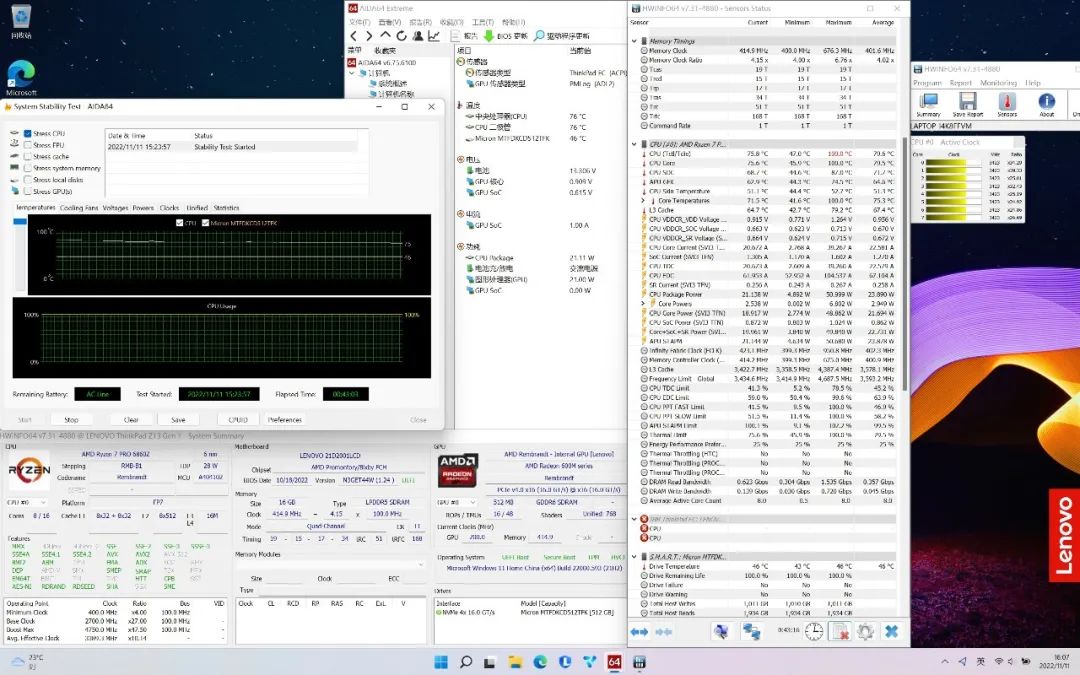
Task: Uncheck Stress CPU
Action: pyautogui.click(x=28, y=134)
